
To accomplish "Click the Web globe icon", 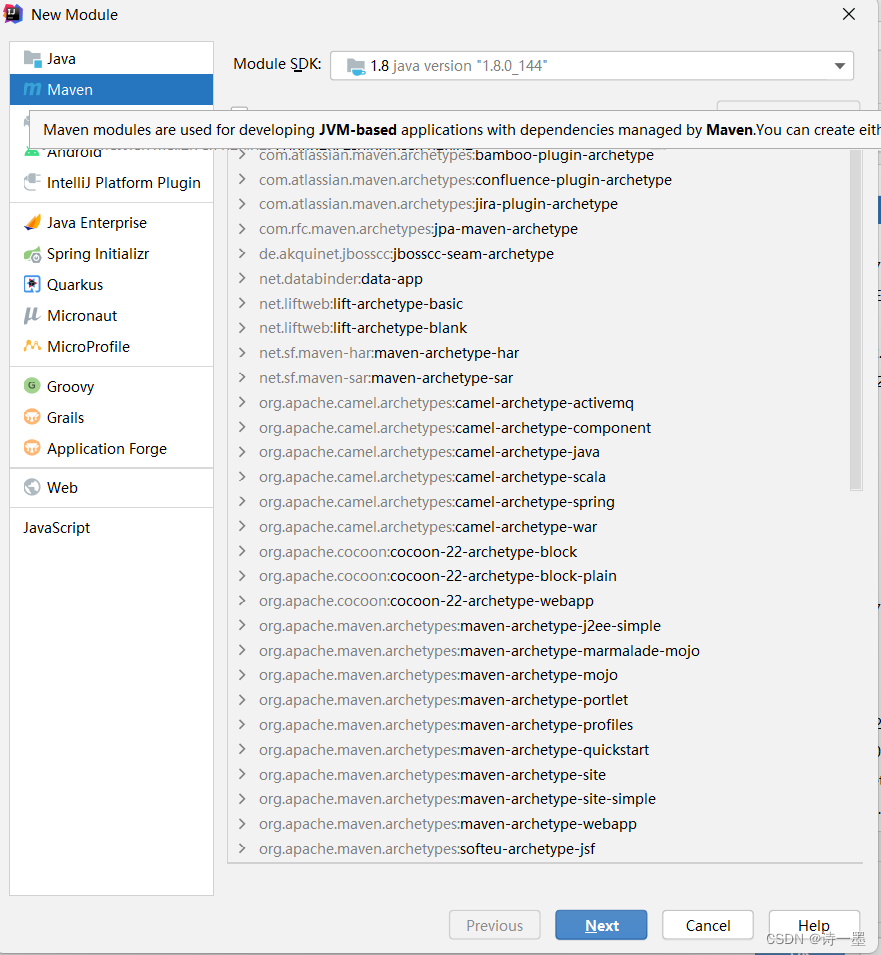I will 32,487.
